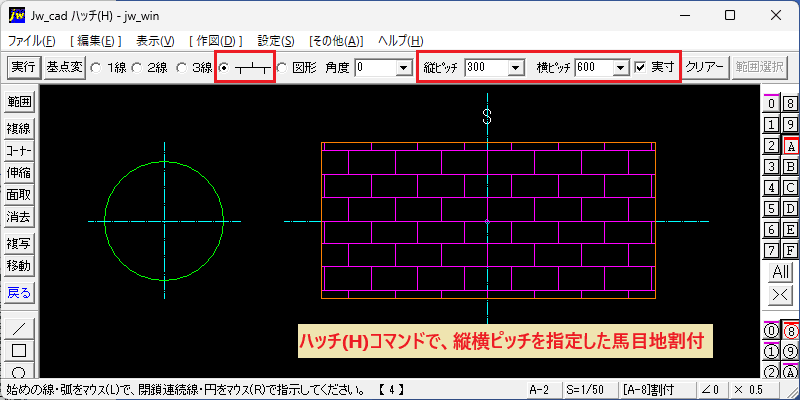Expand the 縦ピッチ dropdown list

click(516, 67)
